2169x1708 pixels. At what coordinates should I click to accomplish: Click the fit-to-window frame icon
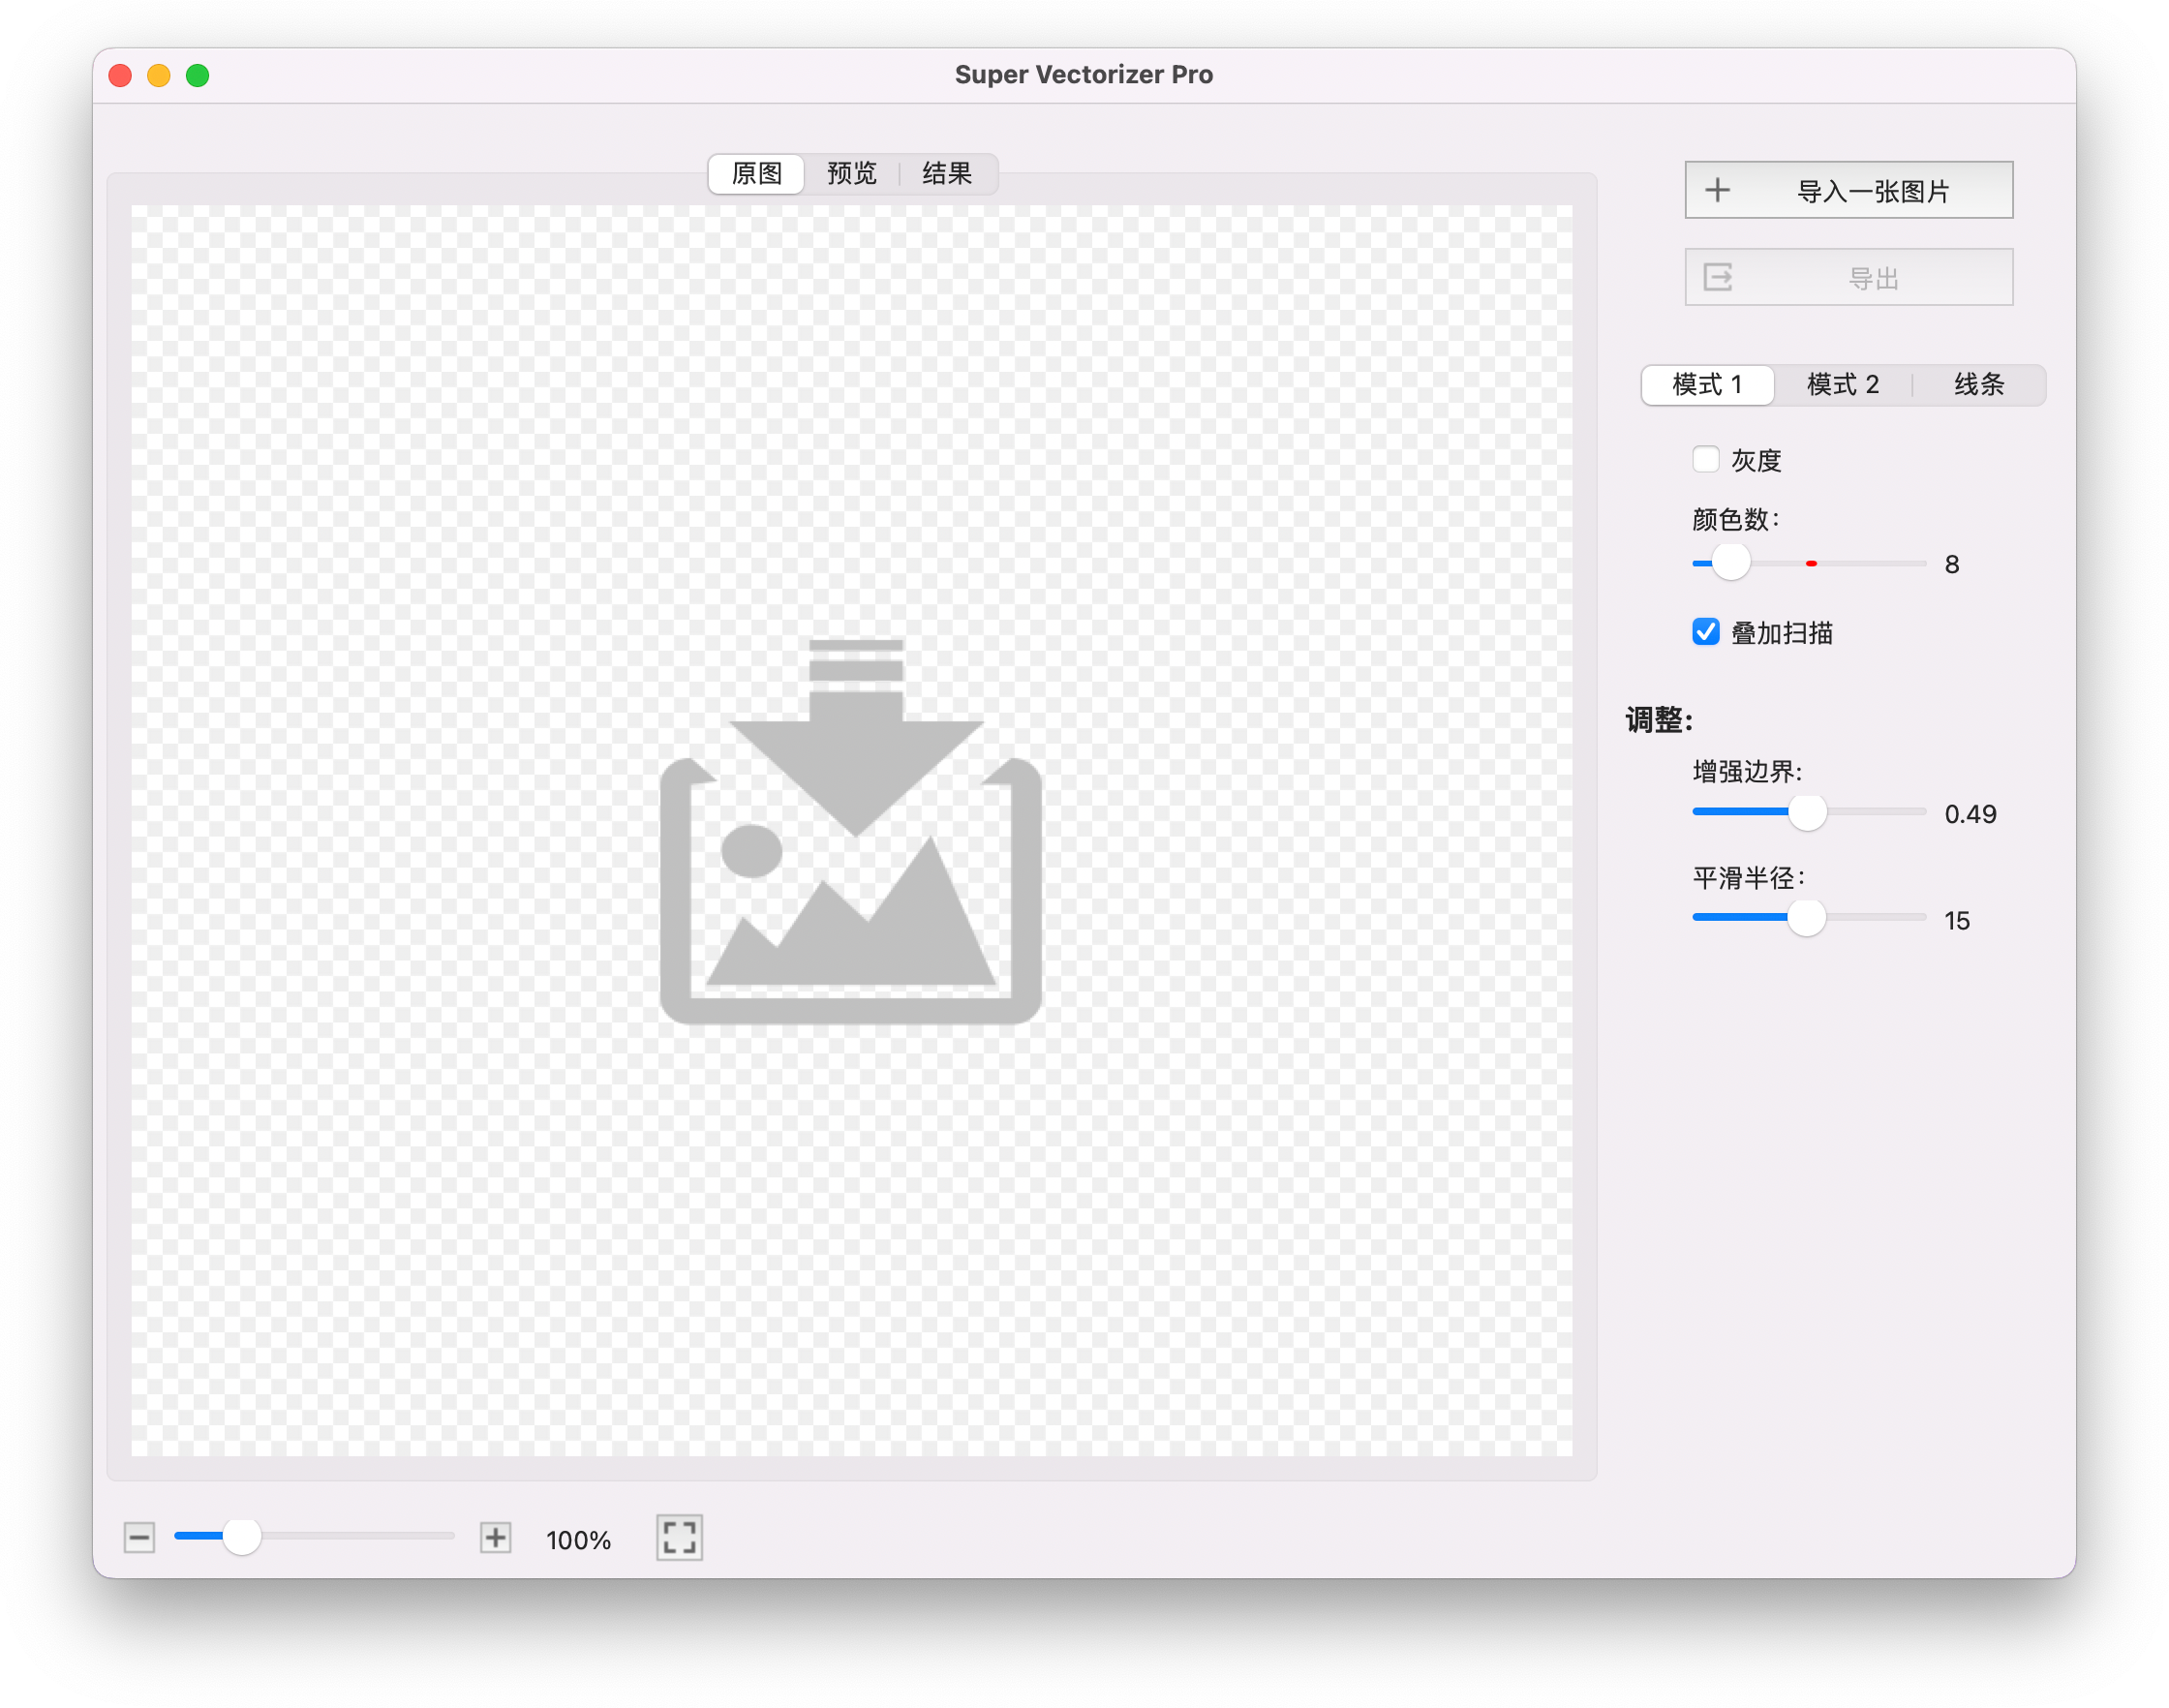pyautogui.click(x=680, y=1537)
